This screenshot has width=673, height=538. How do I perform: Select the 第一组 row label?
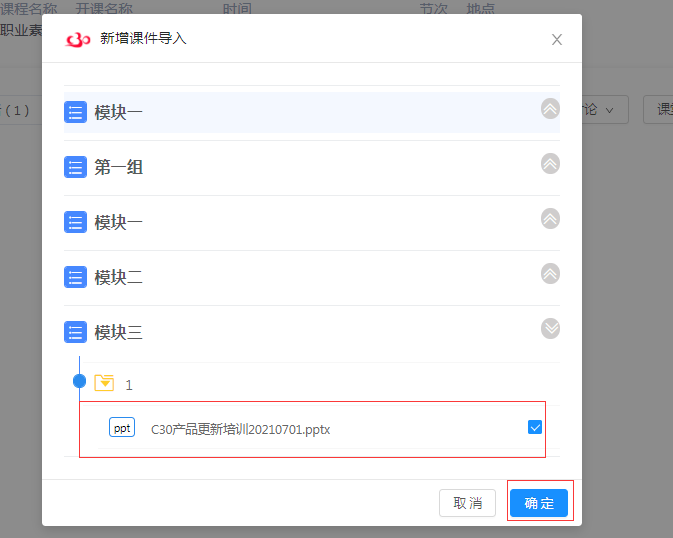[118, 167]
